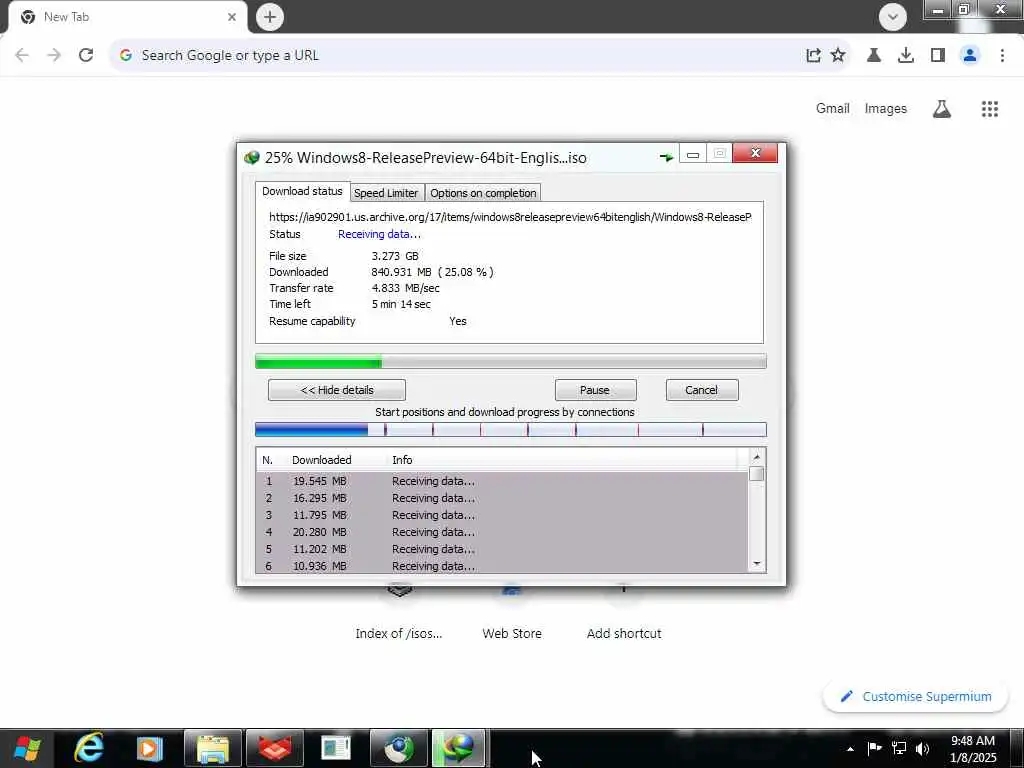Viewport: 1024px width, 768px height.
Task: Click the browser back arrow
Action: coord(22,56)
